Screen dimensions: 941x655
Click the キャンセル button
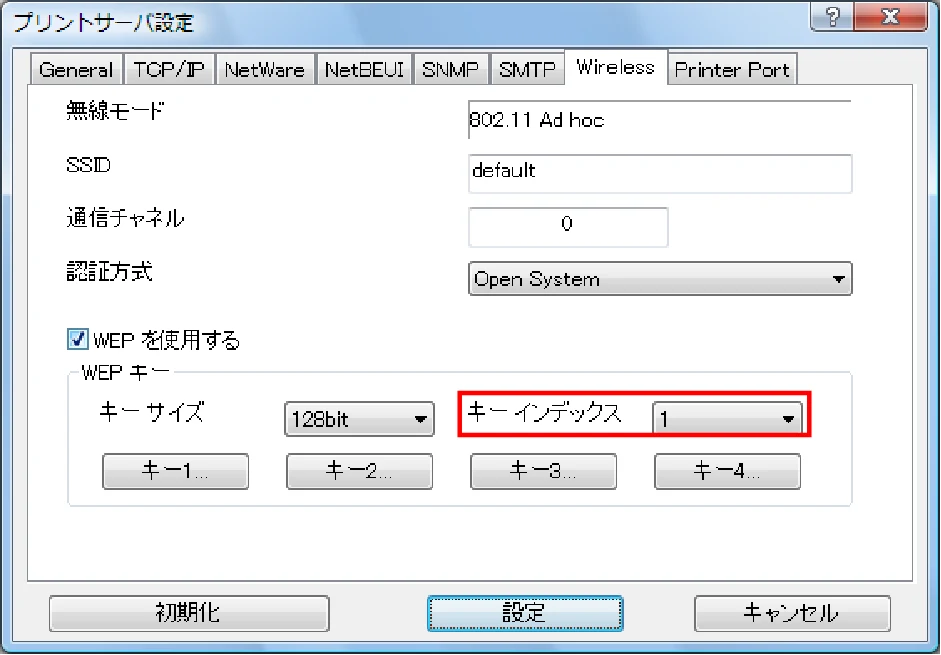(792, 613)
